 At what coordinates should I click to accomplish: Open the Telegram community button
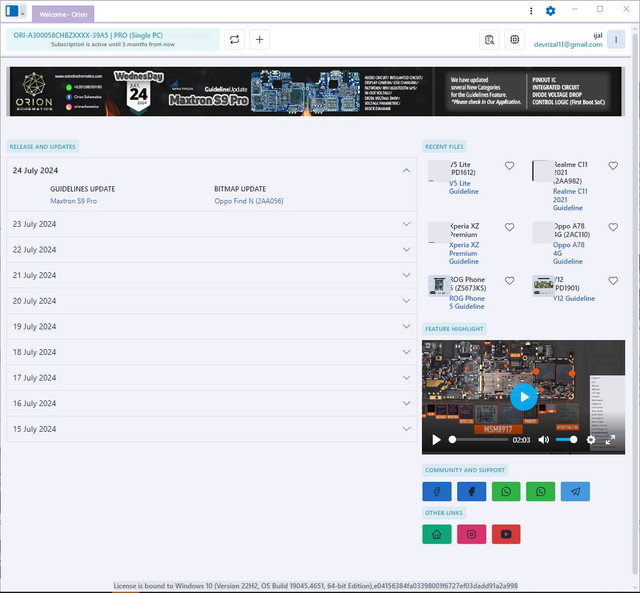tap(576, 491)
